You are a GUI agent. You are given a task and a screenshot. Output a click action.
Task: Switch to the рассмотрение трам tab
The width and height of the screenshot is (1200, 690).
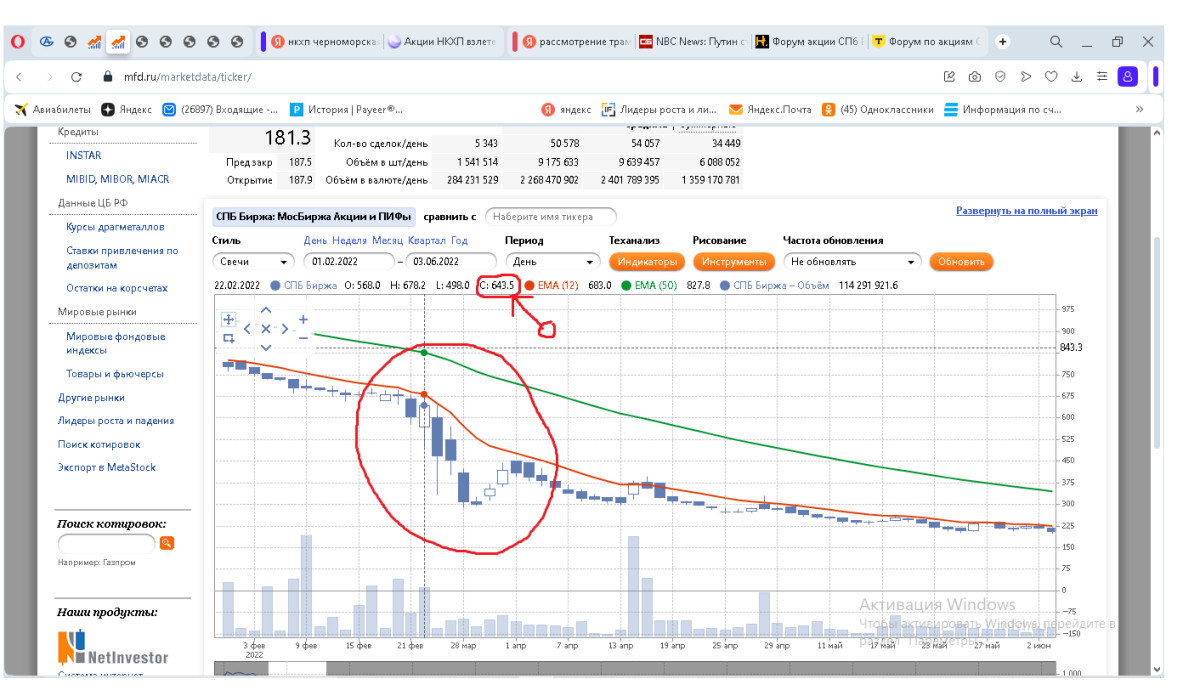576,42
